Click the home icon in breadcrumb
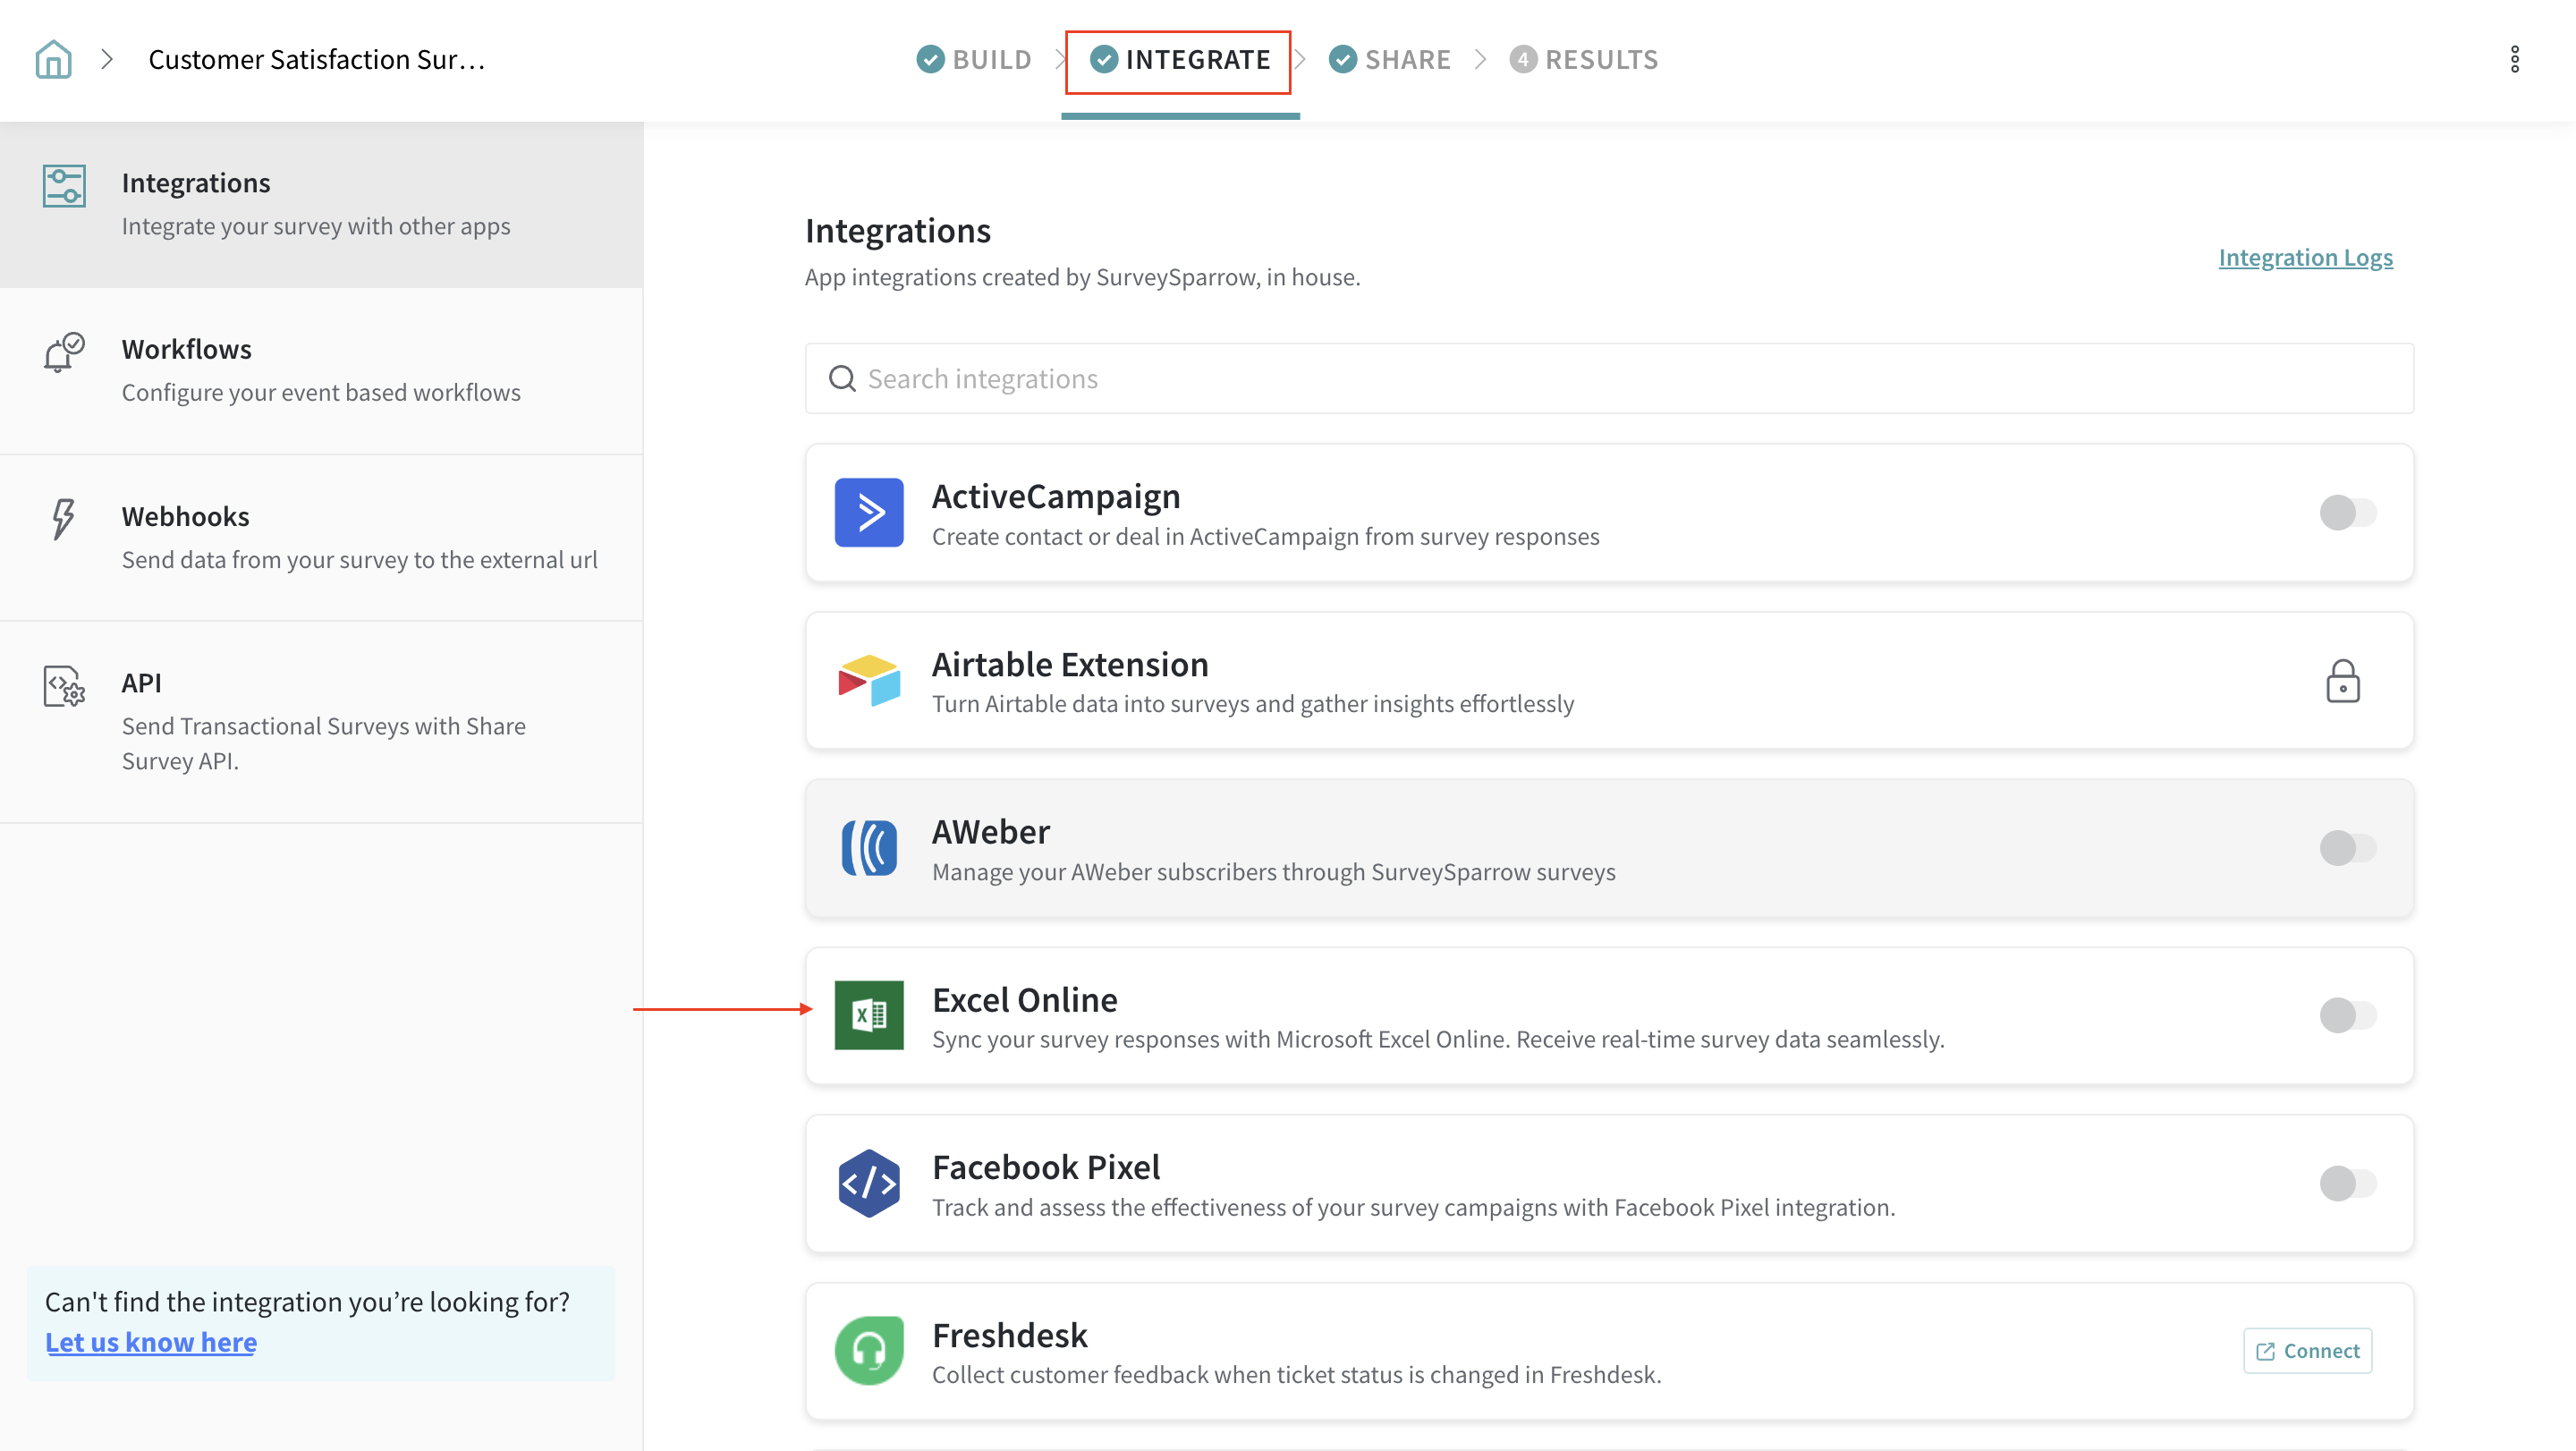 [53, 60]
